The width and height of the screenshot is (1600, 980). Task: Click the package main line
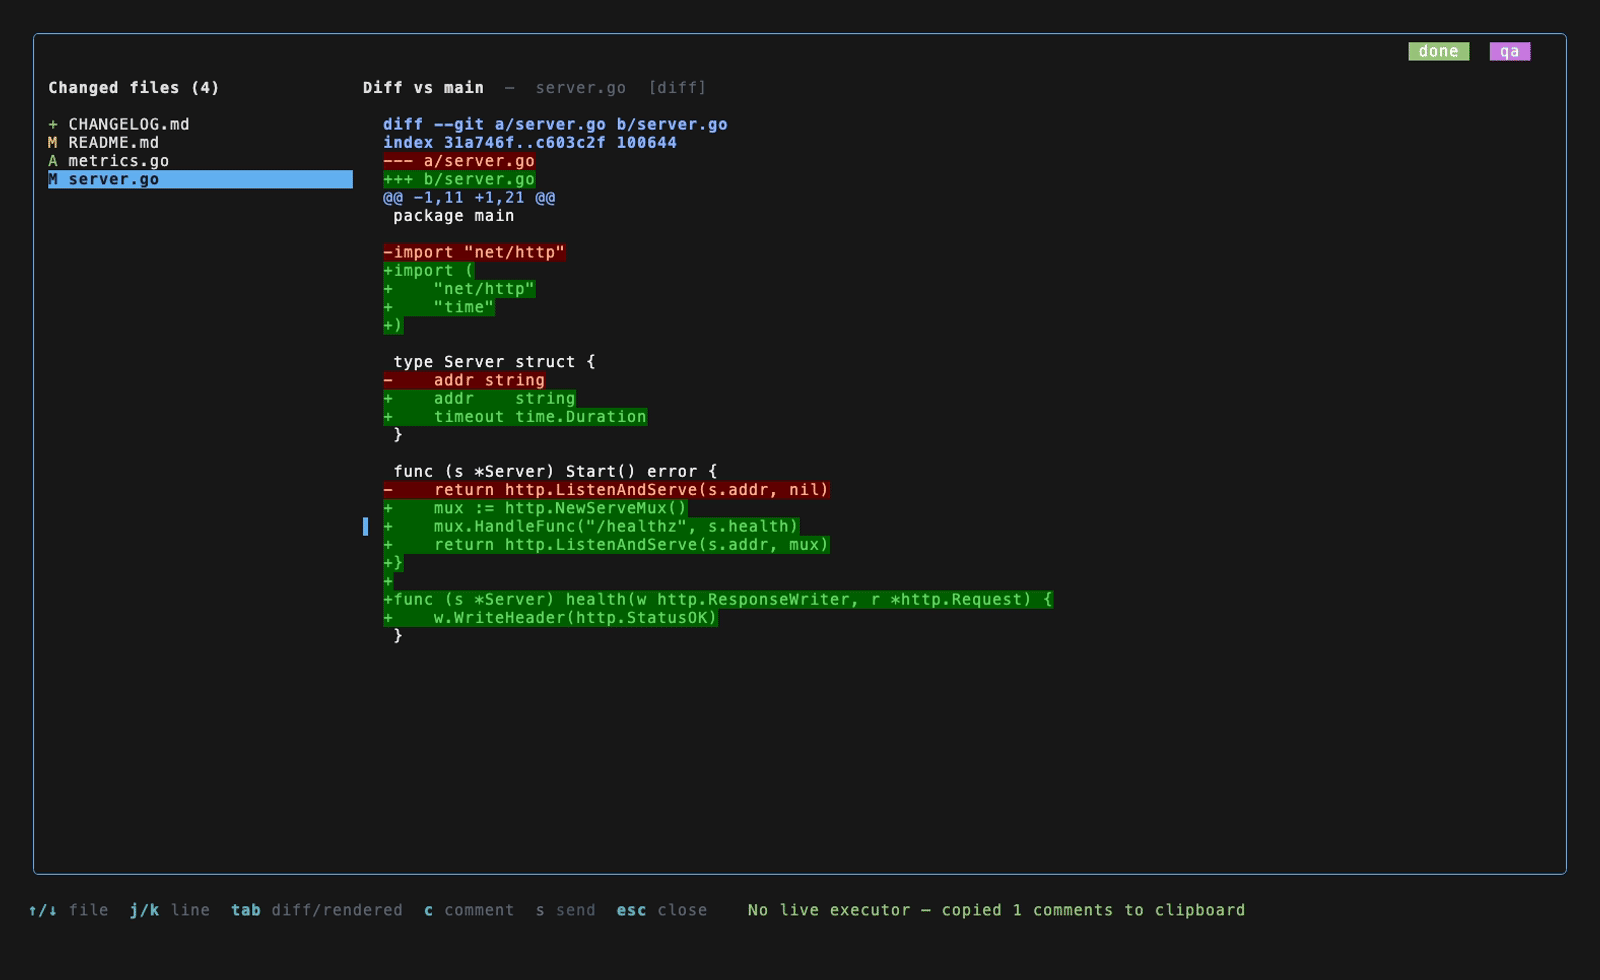[x=454, y=215]
